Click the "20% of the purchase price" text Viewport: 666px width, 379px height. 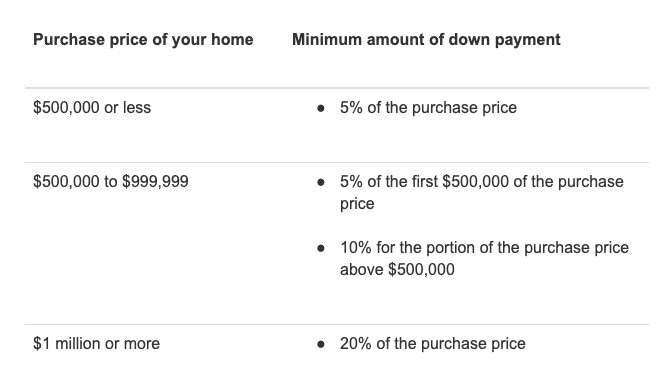click(432, 343)
